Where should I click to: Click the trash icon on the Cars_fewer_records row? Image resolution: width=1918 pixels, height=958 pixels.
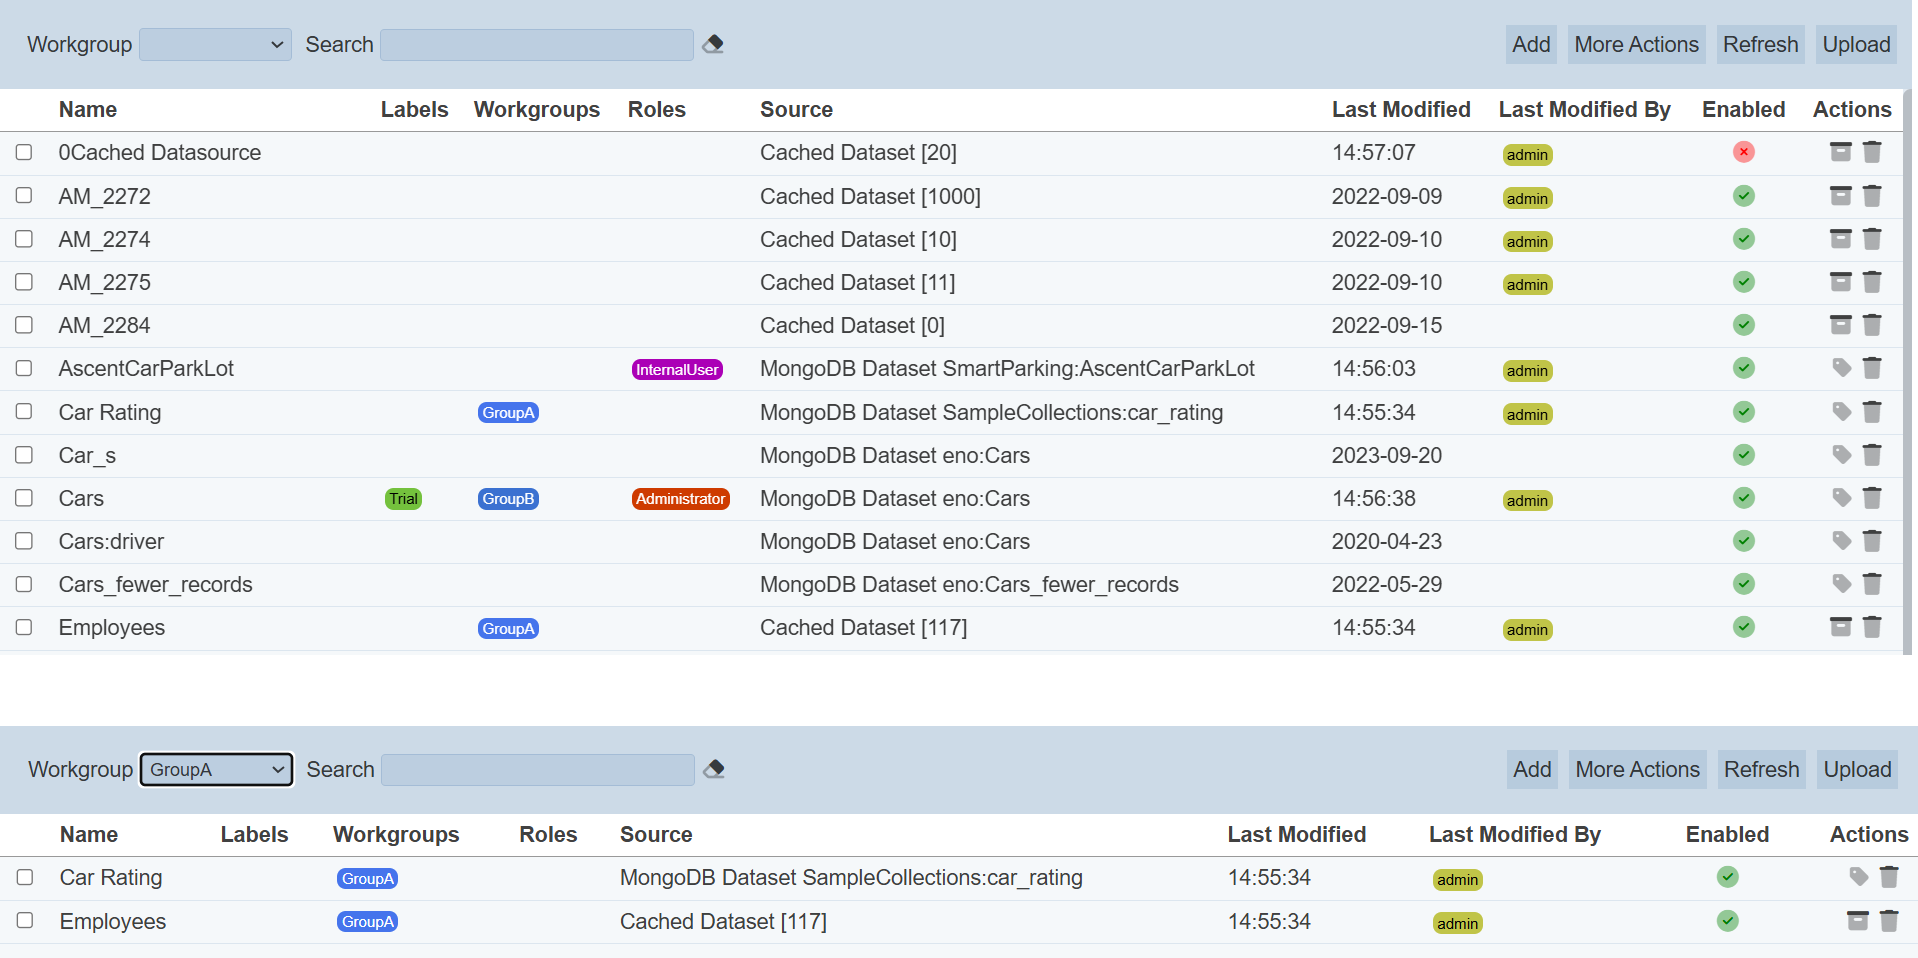pyautogui.click(x=1872, y=584)
